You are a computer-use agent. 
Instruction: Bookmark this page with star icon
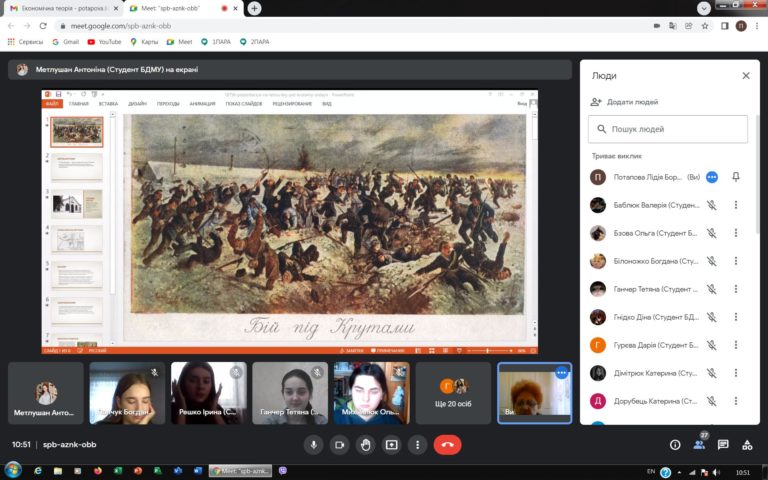click(x=705, y=26)
